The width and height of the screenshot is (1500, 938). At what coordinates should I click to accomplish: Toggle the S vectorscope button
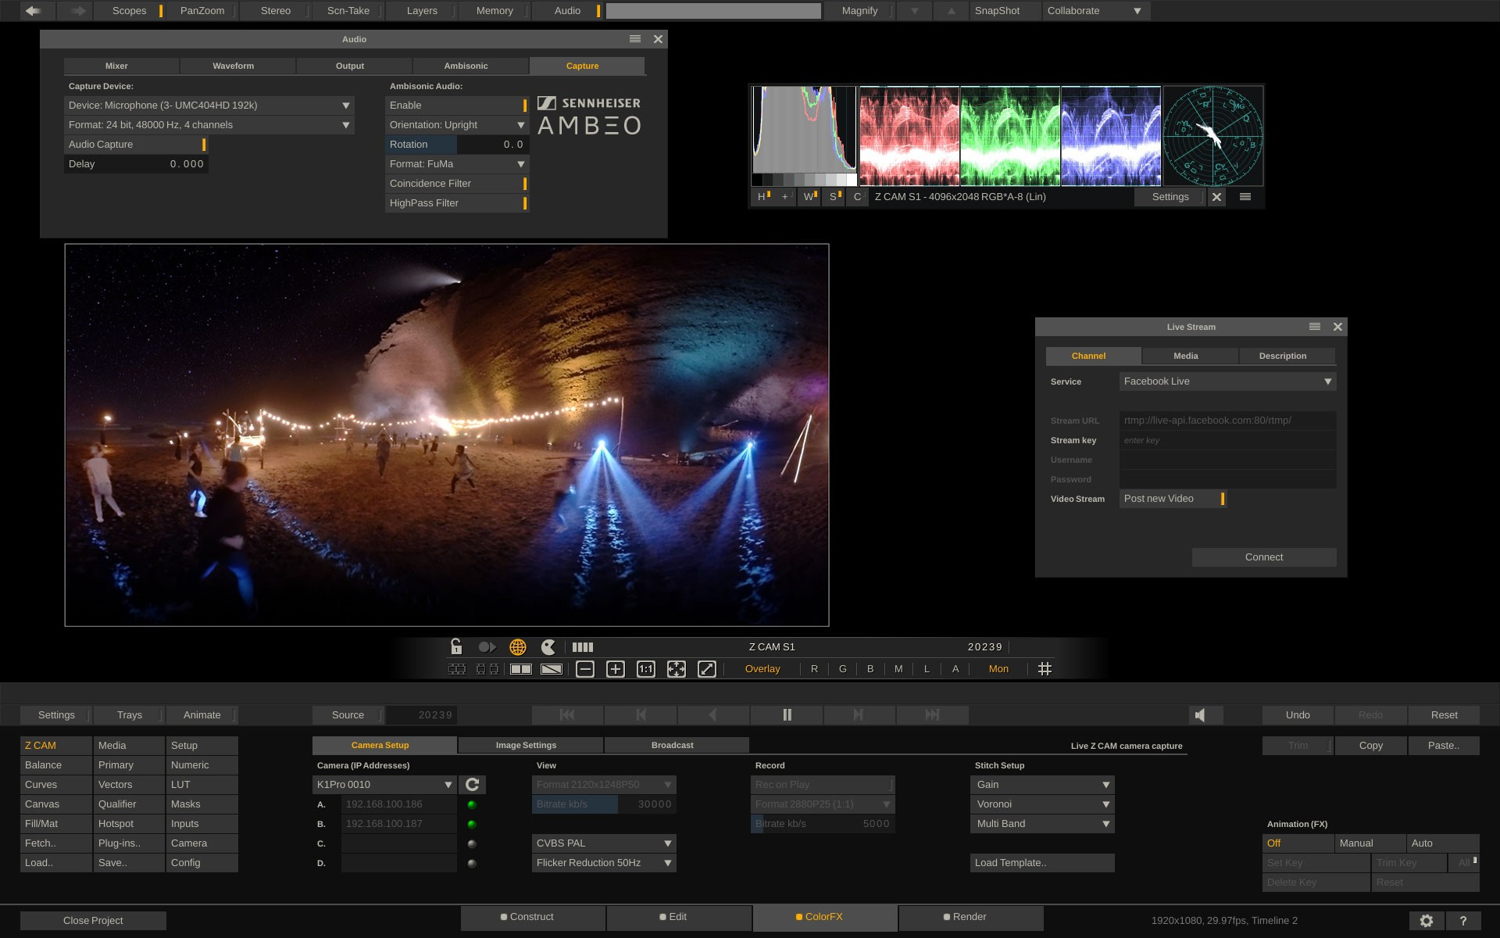coord(835,197)
